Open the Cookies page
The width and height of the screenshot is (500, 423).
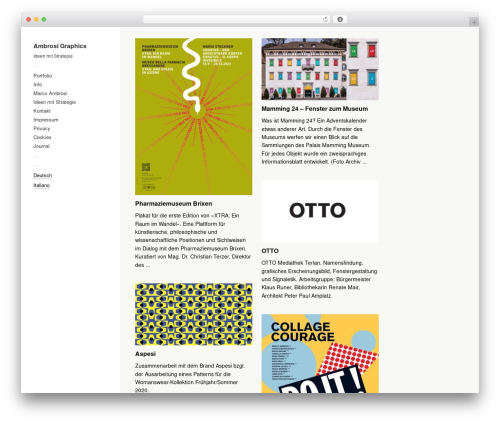point(42,137)
